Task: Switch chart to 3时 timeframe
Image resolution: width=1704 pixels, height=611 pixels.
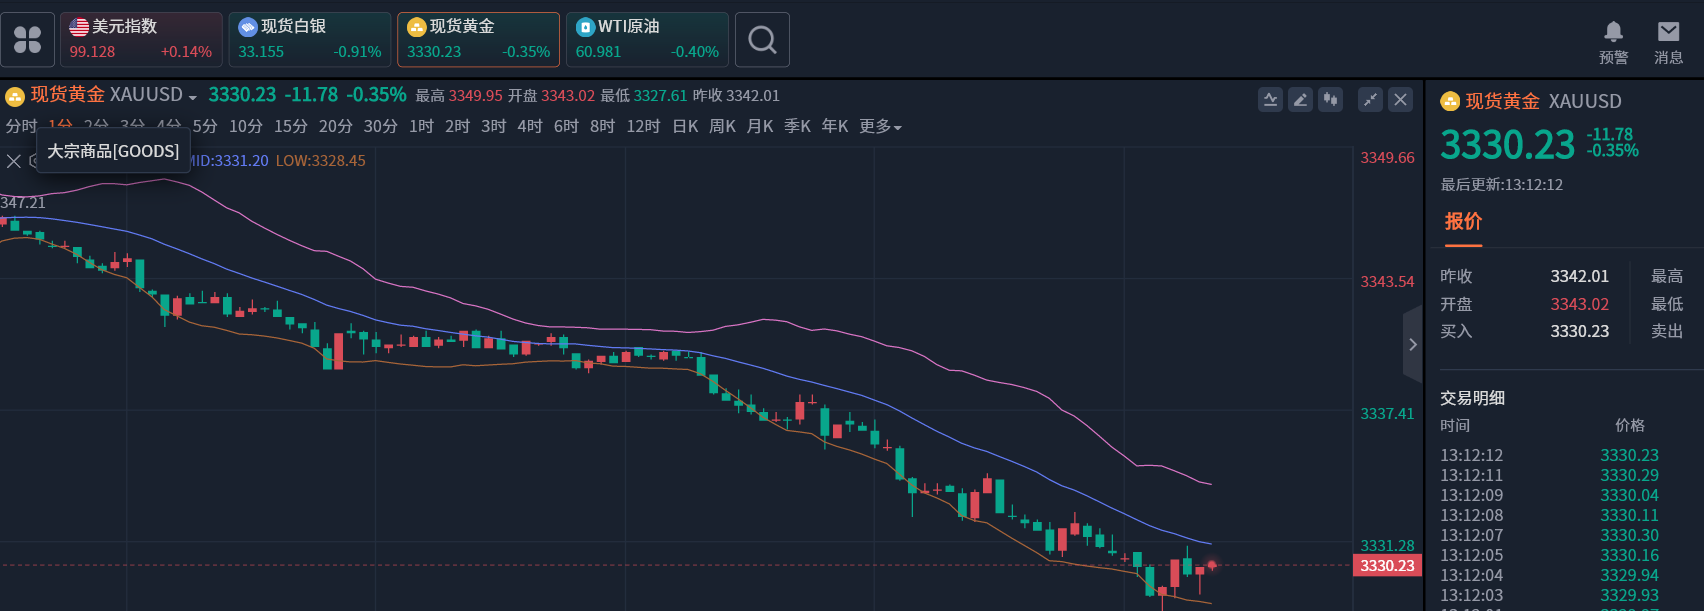Action: pyautogui.click(x=494, y=127)
